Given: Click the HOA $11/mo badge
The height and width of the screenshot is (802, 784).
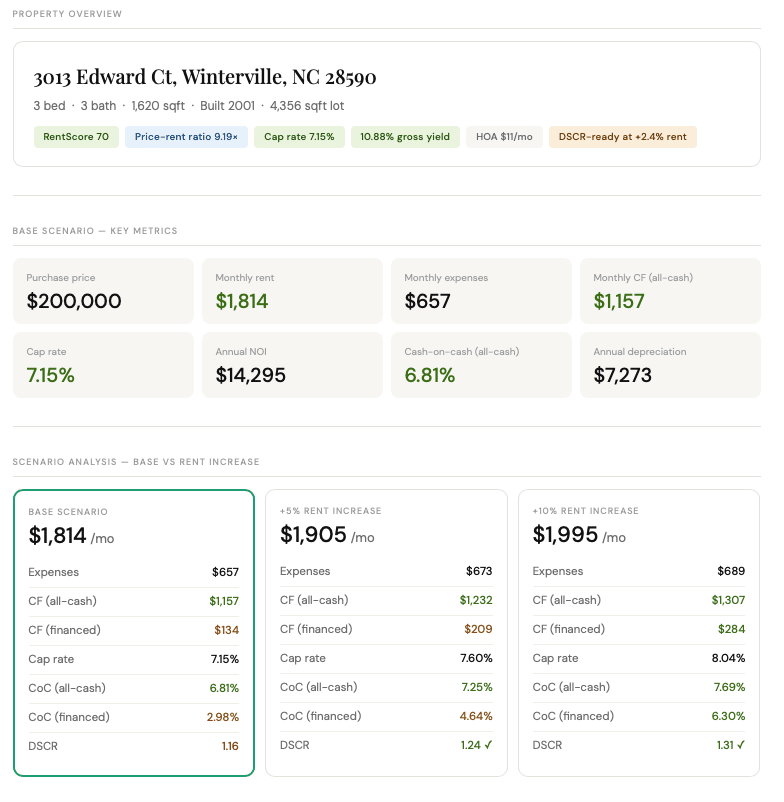Looking at the screenshot, I should [503, 137].
